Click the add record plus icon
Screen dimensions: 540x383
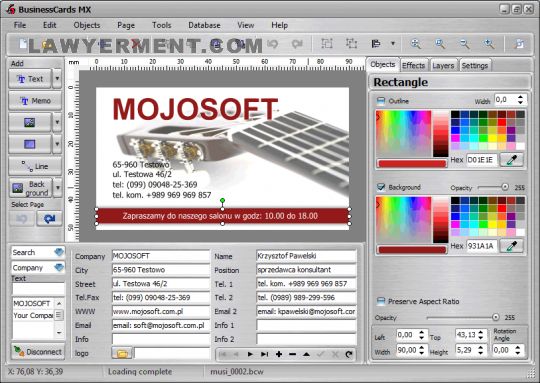click(279, 354)
